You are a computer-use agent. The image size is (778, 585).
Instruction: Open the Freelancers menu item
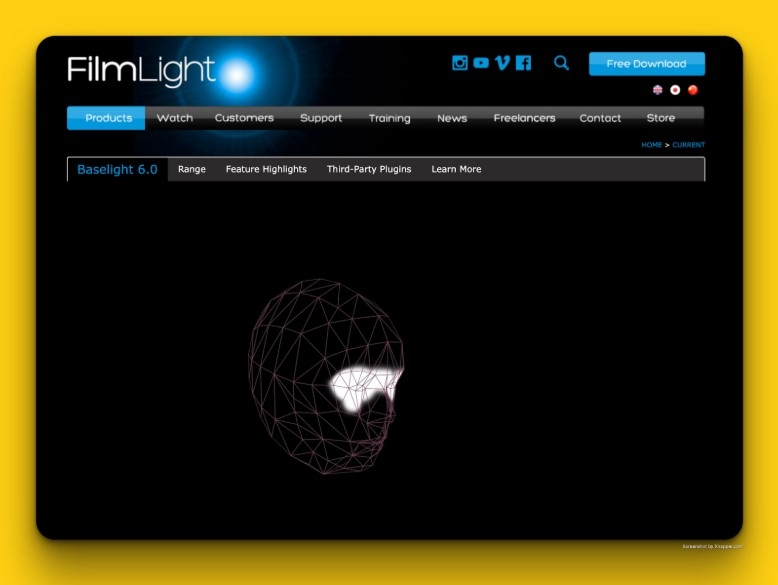coord(524,118)
